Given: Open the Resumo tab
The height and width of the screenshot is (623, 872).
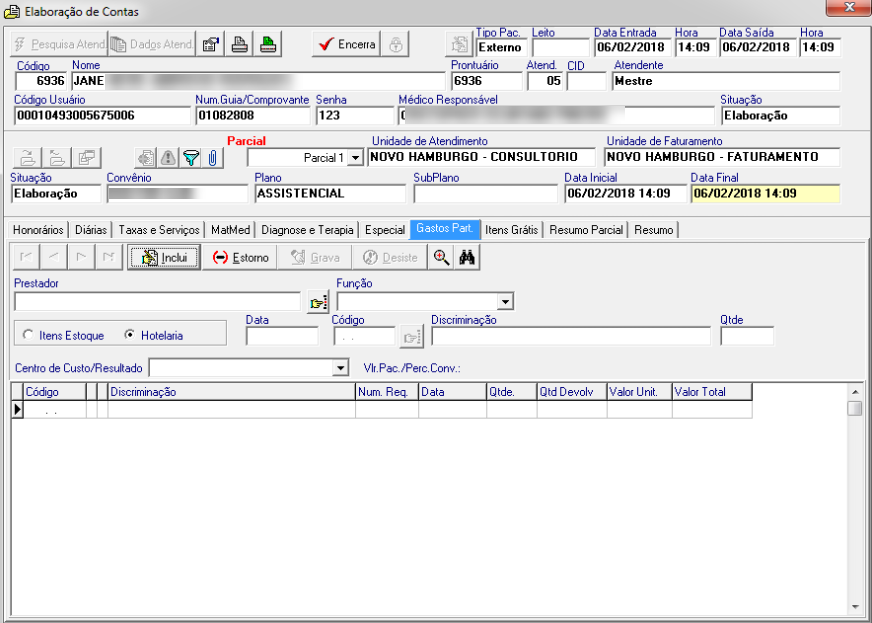Looking at the screenshot, I should [x=653, y=230].
